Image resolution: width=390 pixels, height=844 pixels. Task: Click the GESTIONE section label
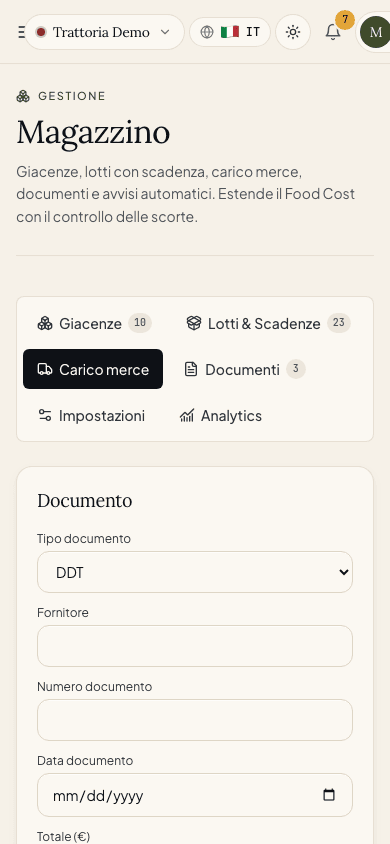tap(72, 96)
